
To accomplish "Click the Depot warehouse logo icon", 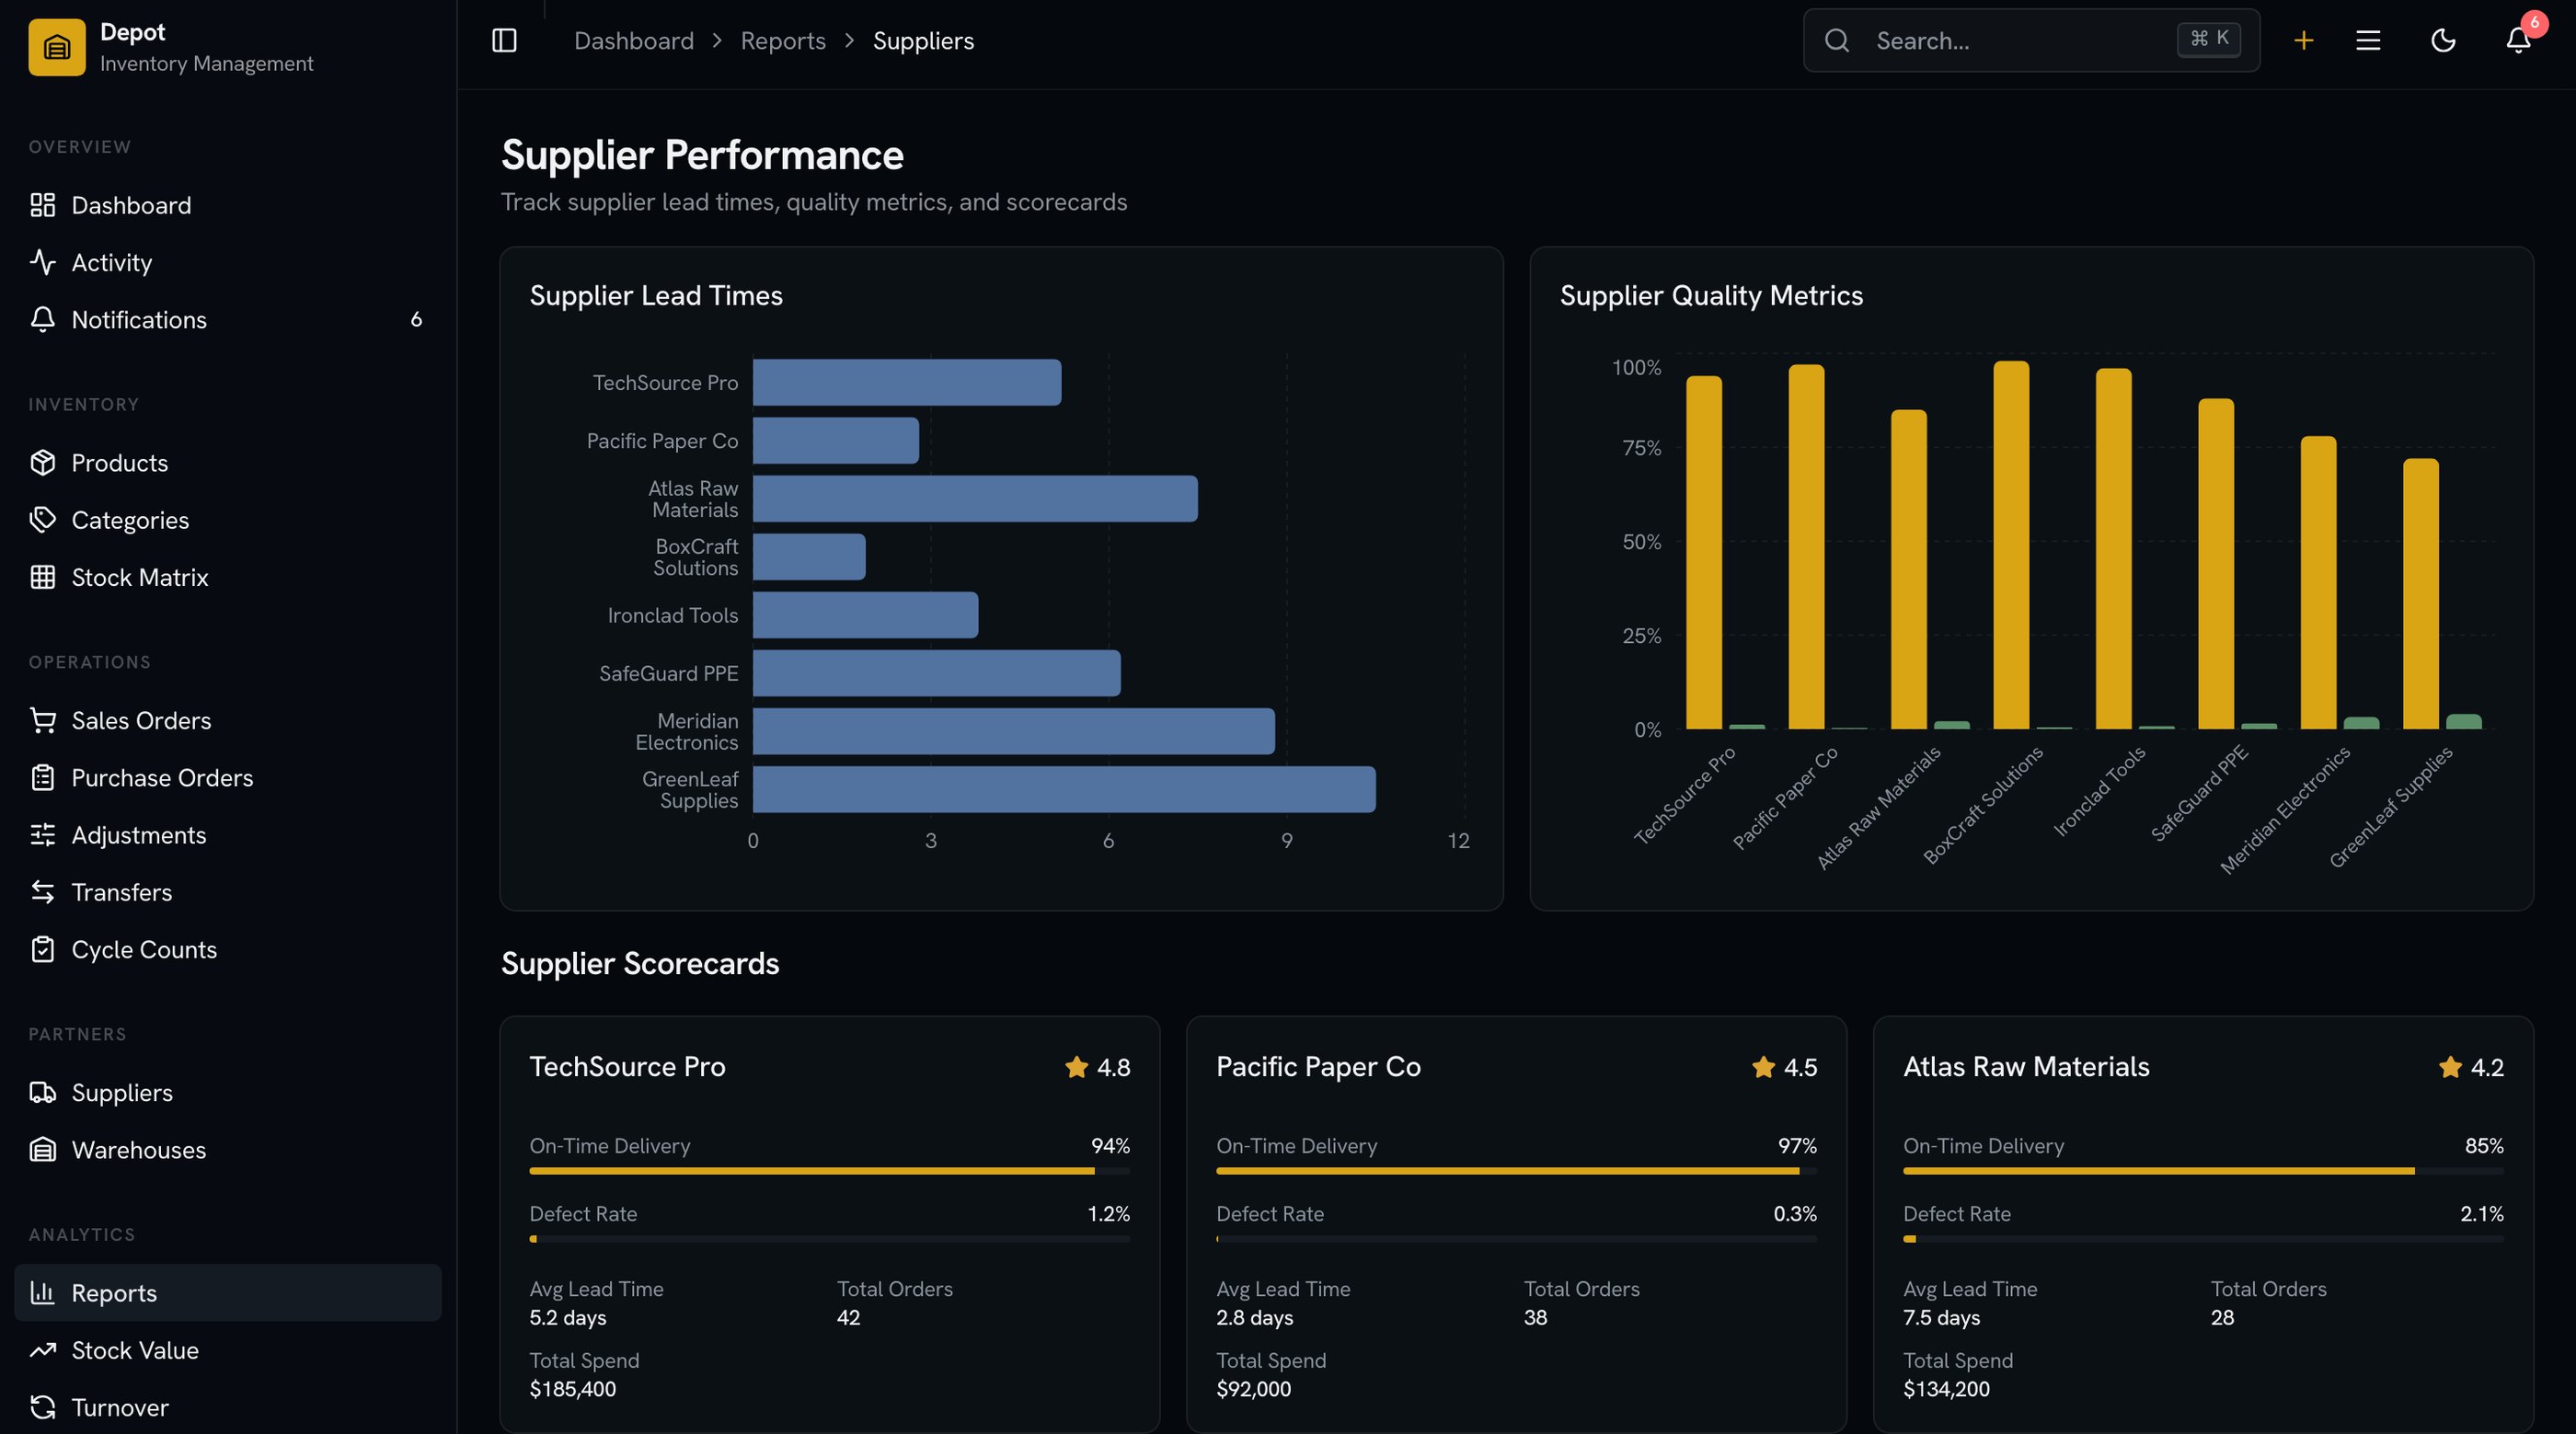I will click(x=57, y=47).
